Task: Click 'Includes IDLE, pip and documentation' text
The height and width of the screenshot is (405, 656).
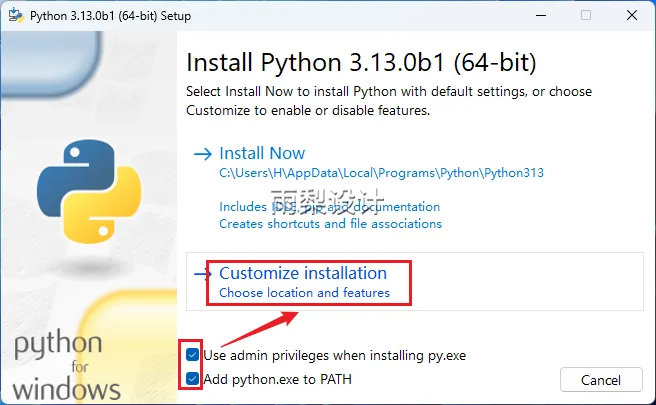Action: tap(329, 207)
